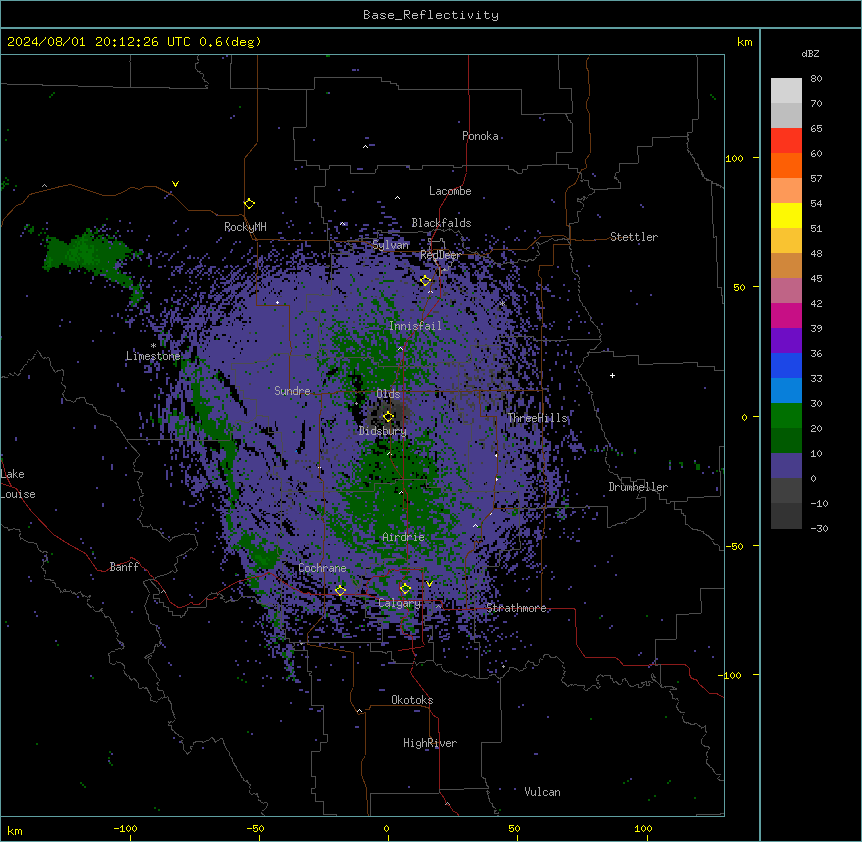Click the Airdrie city label
Viewport: 862px width, 842px height.
pyautogui.click(x=403, y=537)
